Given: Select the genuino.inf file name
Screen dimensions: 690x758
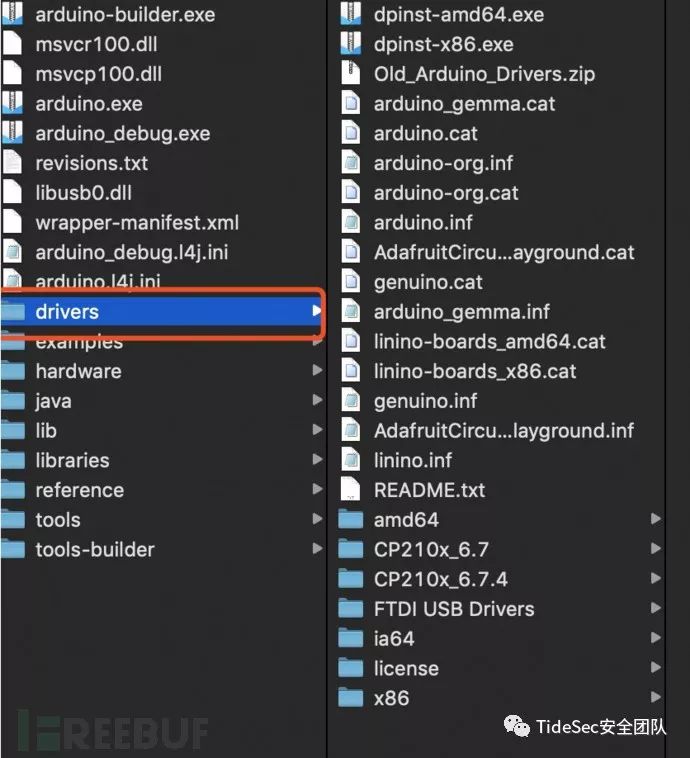Looking at the screenshot, I should 426,401.
